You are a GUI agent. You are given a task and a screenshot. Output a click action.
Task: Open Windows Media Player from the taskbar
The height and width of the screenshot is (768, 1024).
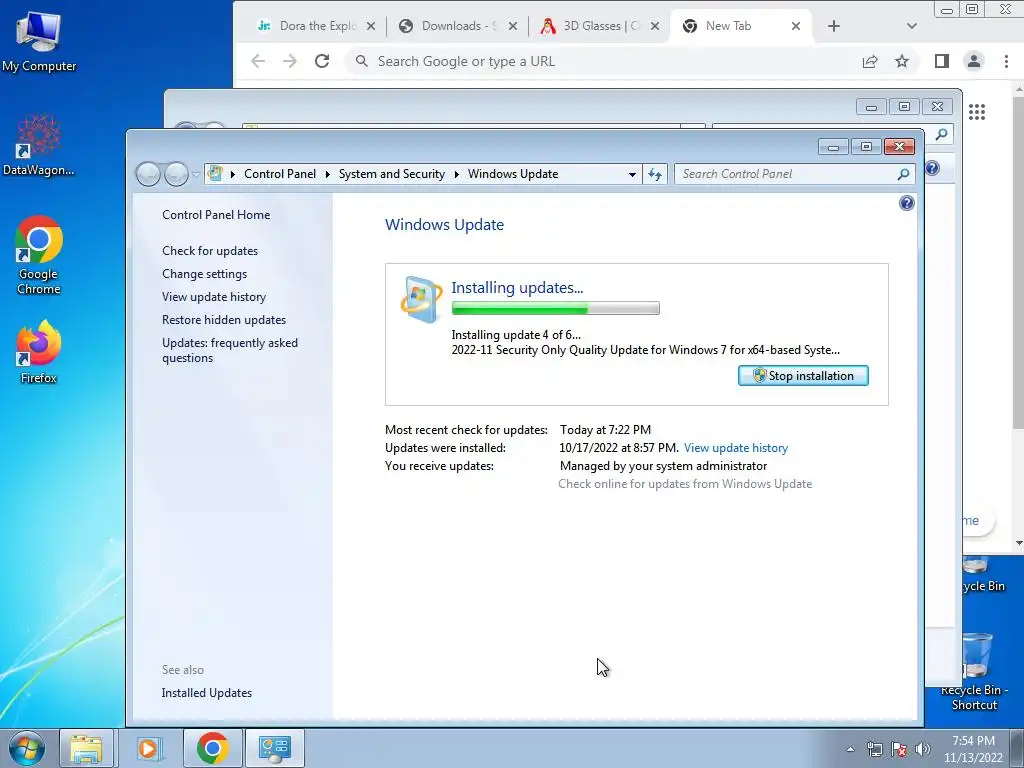click(x=148, y=748)
